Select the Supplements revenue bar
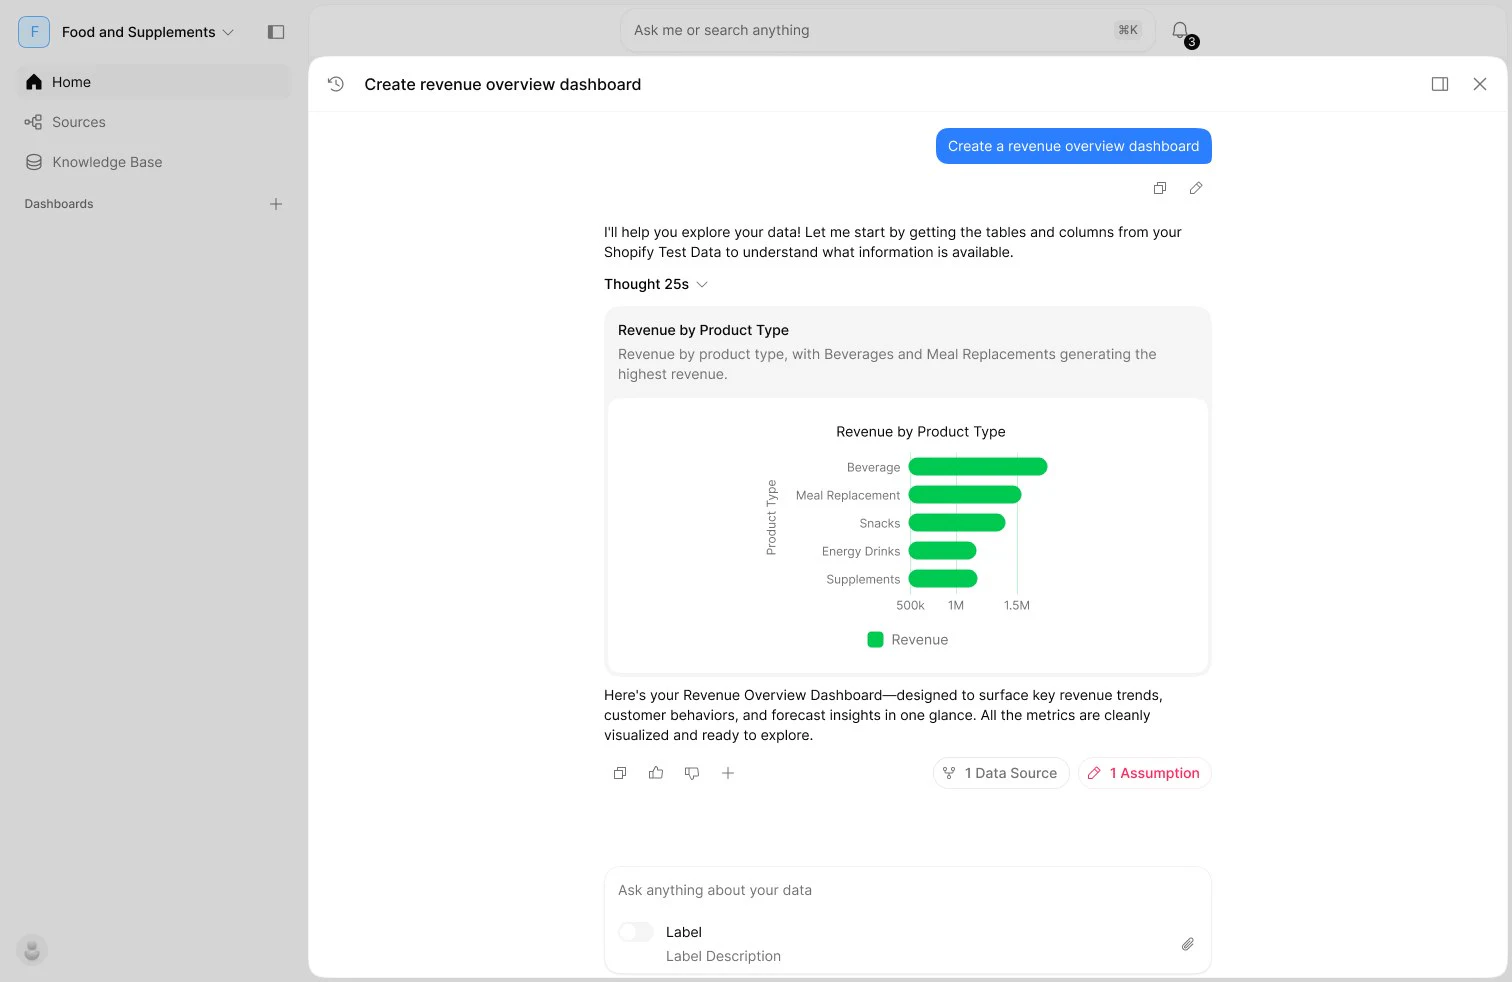This screenshot has width=1512, height=982. coord(943,579)
